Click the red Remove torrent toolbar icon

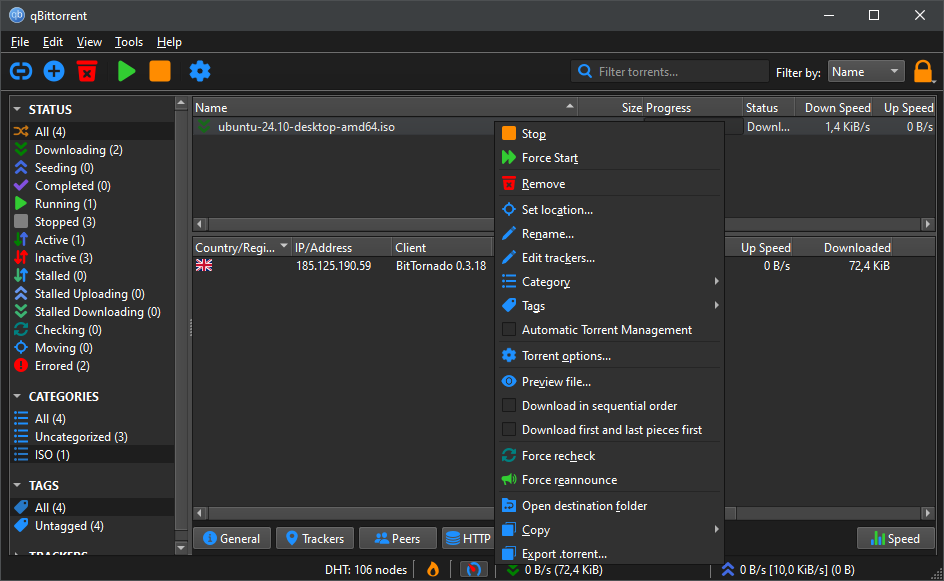point(87,71)
